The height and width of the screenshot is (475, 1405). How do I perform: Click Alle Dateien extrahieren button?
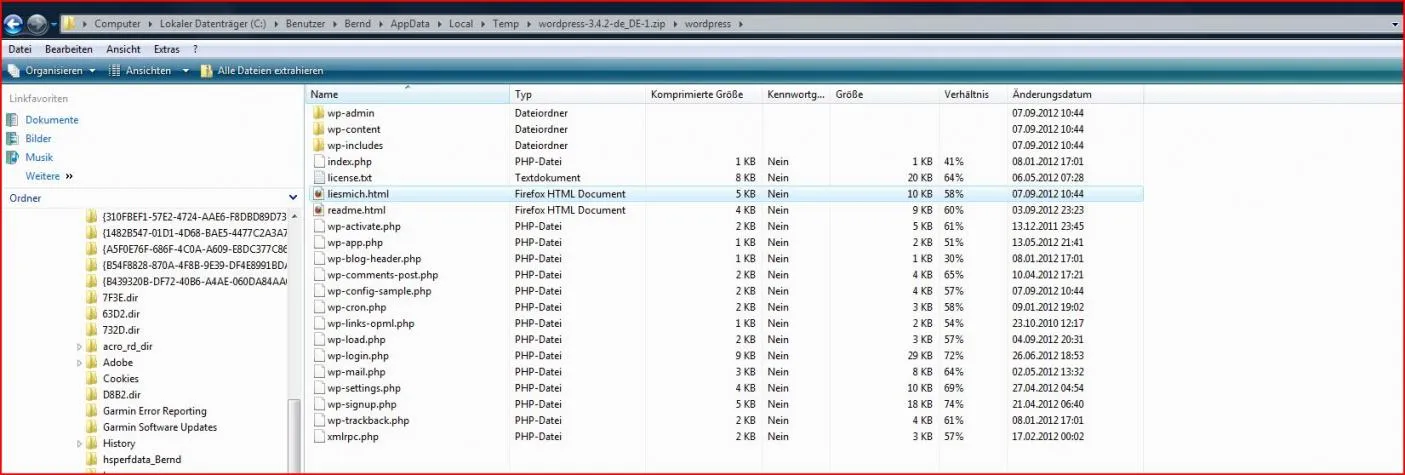(x=262, y=71)
